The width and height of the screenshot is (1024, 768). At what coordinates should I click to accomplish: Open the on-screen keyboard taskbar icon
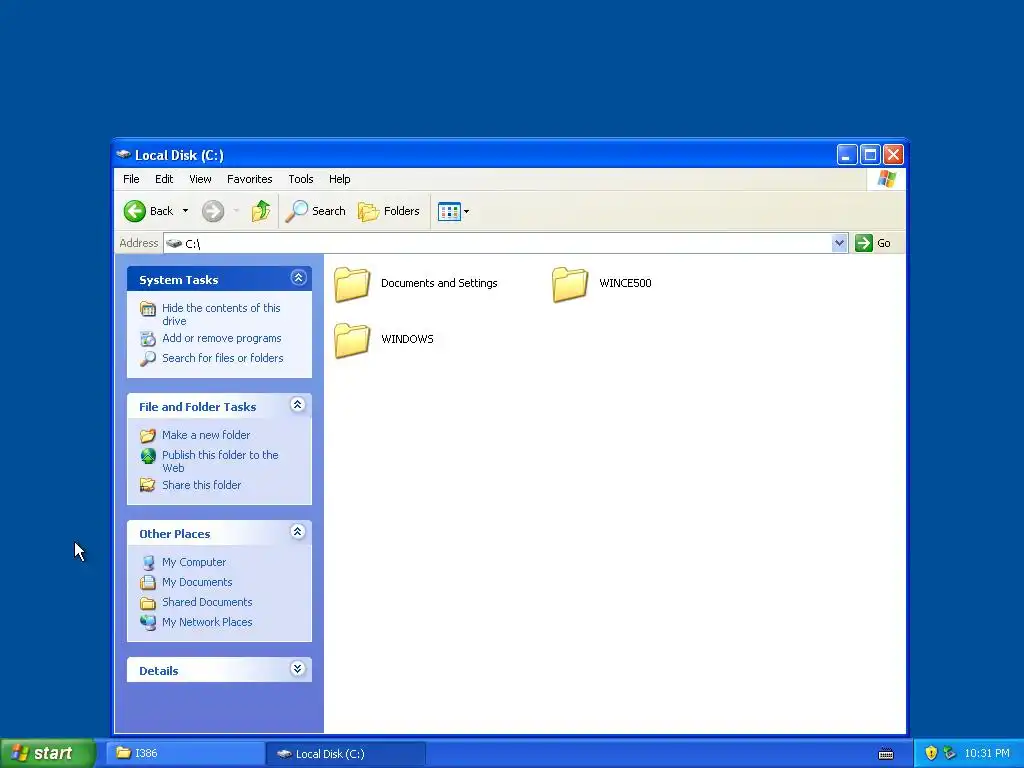coord(886,754)
